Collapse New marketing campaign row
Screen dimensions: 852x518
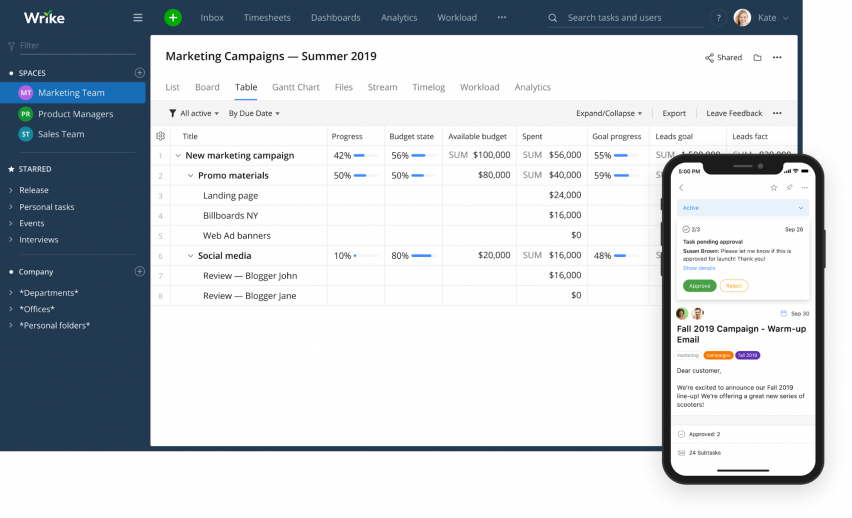(178, 155)
